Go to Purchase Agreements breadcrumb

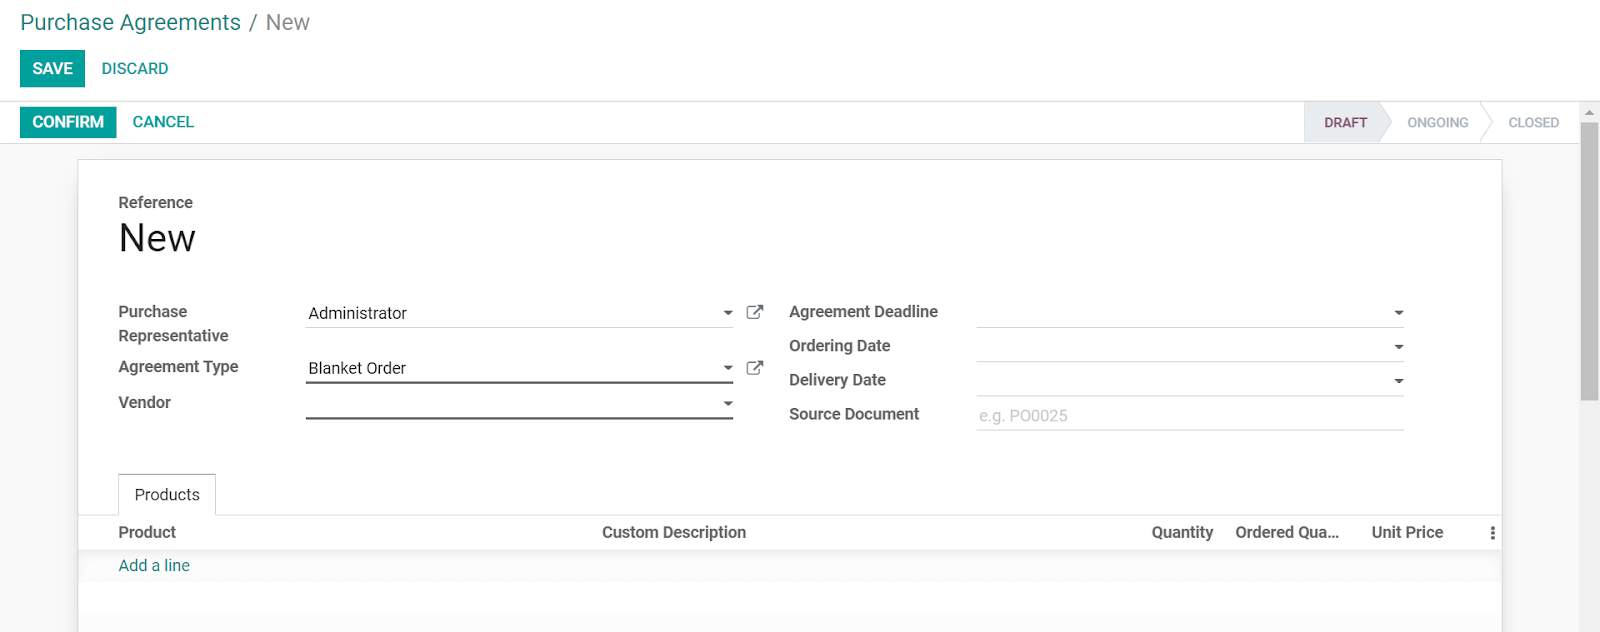[x=130, y=22]
